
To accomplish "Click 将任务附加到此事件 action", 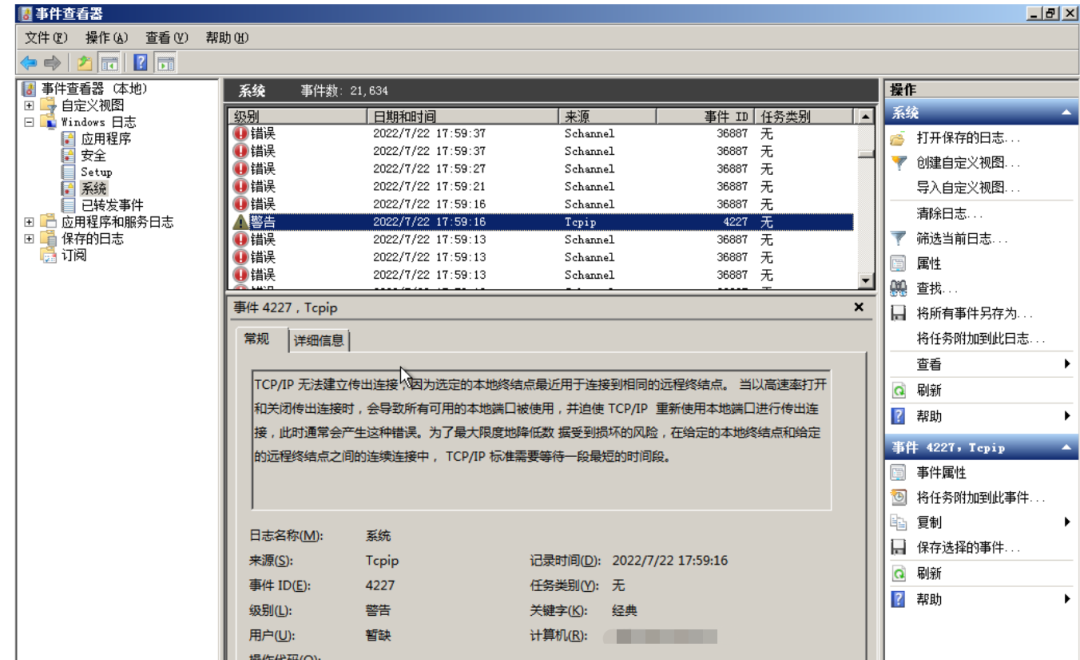I will click(x=980, y=497).
